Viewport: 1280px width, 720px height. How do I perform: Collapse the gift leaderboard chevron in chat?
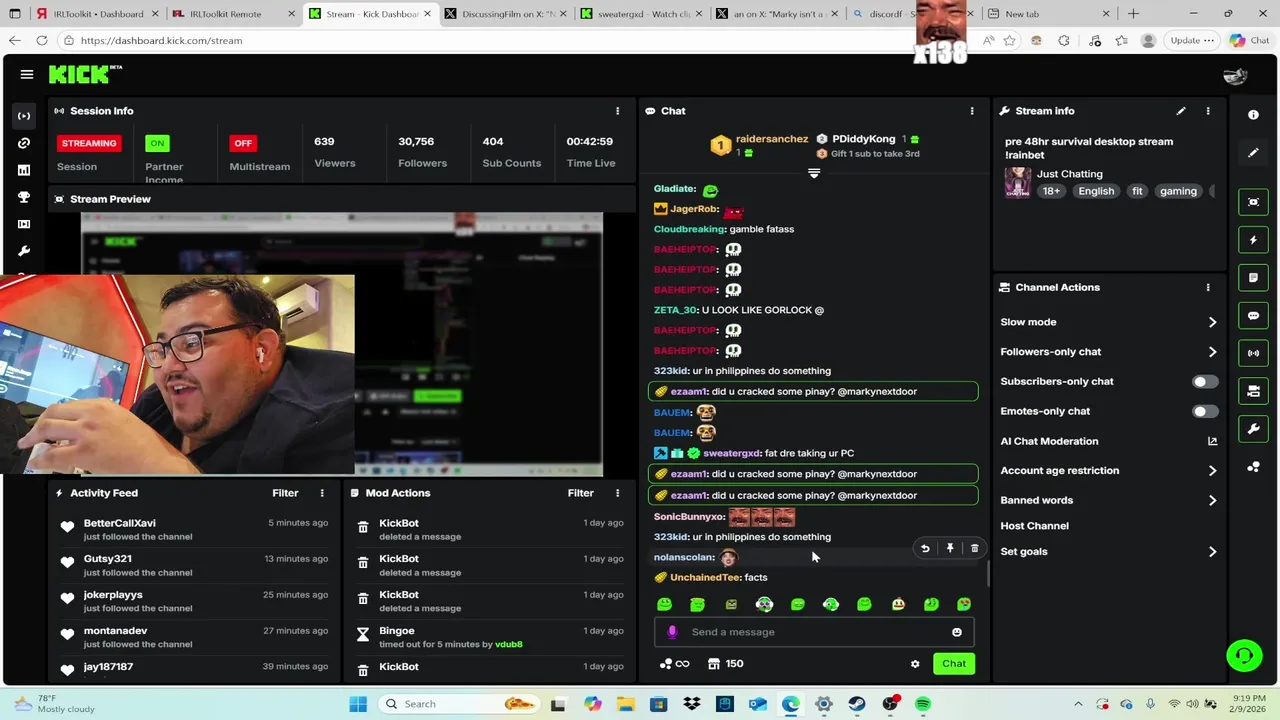(814, 173)
